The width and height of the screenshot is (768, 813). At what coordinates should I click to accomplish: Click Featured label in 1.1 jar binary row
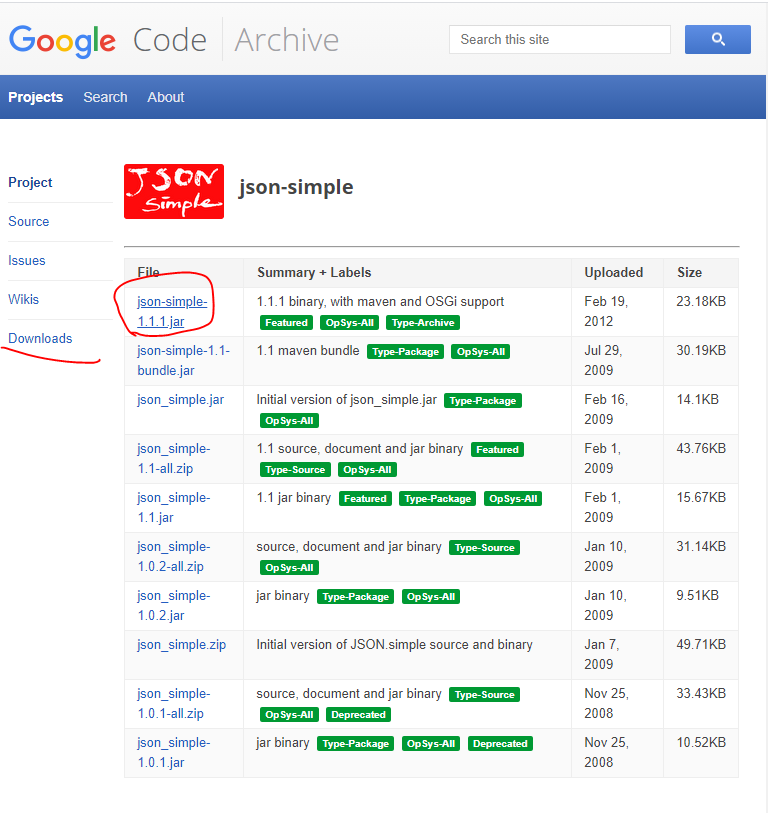click(x=365, y=499)
